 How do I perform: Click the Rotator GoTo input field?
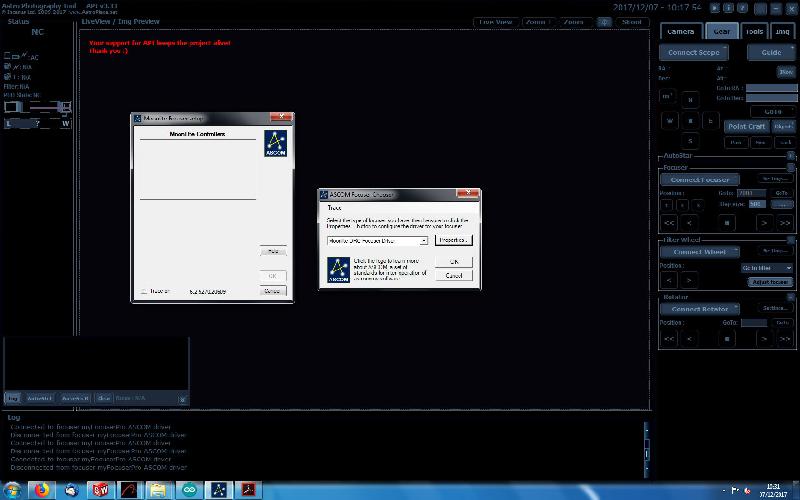coord(754,322)
